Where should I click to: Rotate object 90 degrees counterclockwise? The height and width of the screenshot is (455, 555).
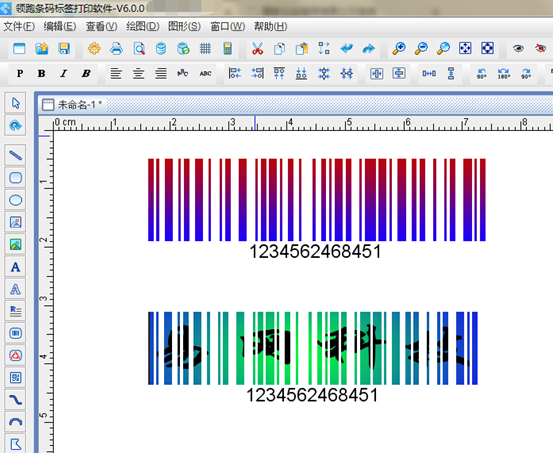click(481, 73)
